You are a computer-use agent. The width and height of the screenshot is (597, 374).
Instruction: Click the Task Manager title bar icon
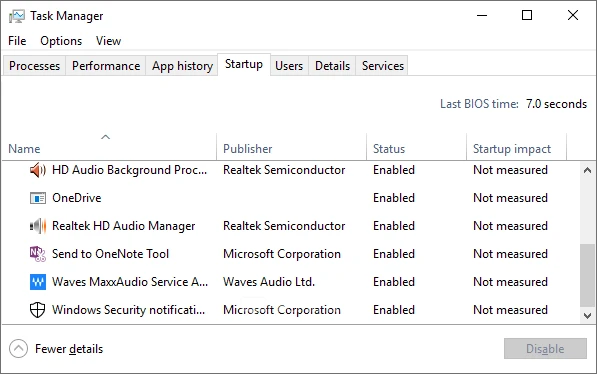[x=16, y=16]
